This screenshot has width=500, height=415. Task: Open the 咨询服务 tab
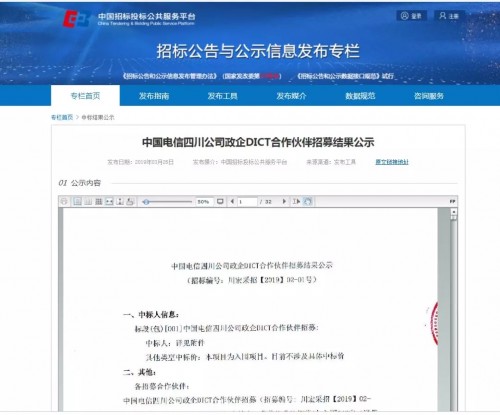pyautogui.click(x=429, y=96)
